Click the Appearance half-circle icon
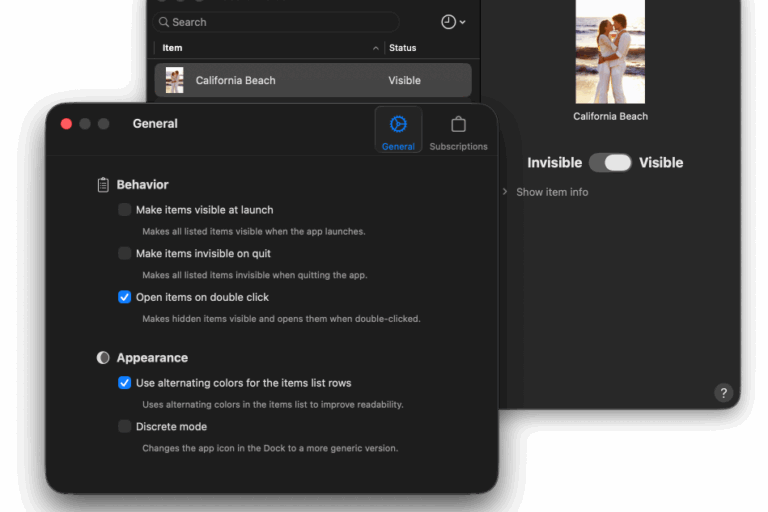Screen dimensions: 768x512 pyautogui.click(x=103, y=358)
